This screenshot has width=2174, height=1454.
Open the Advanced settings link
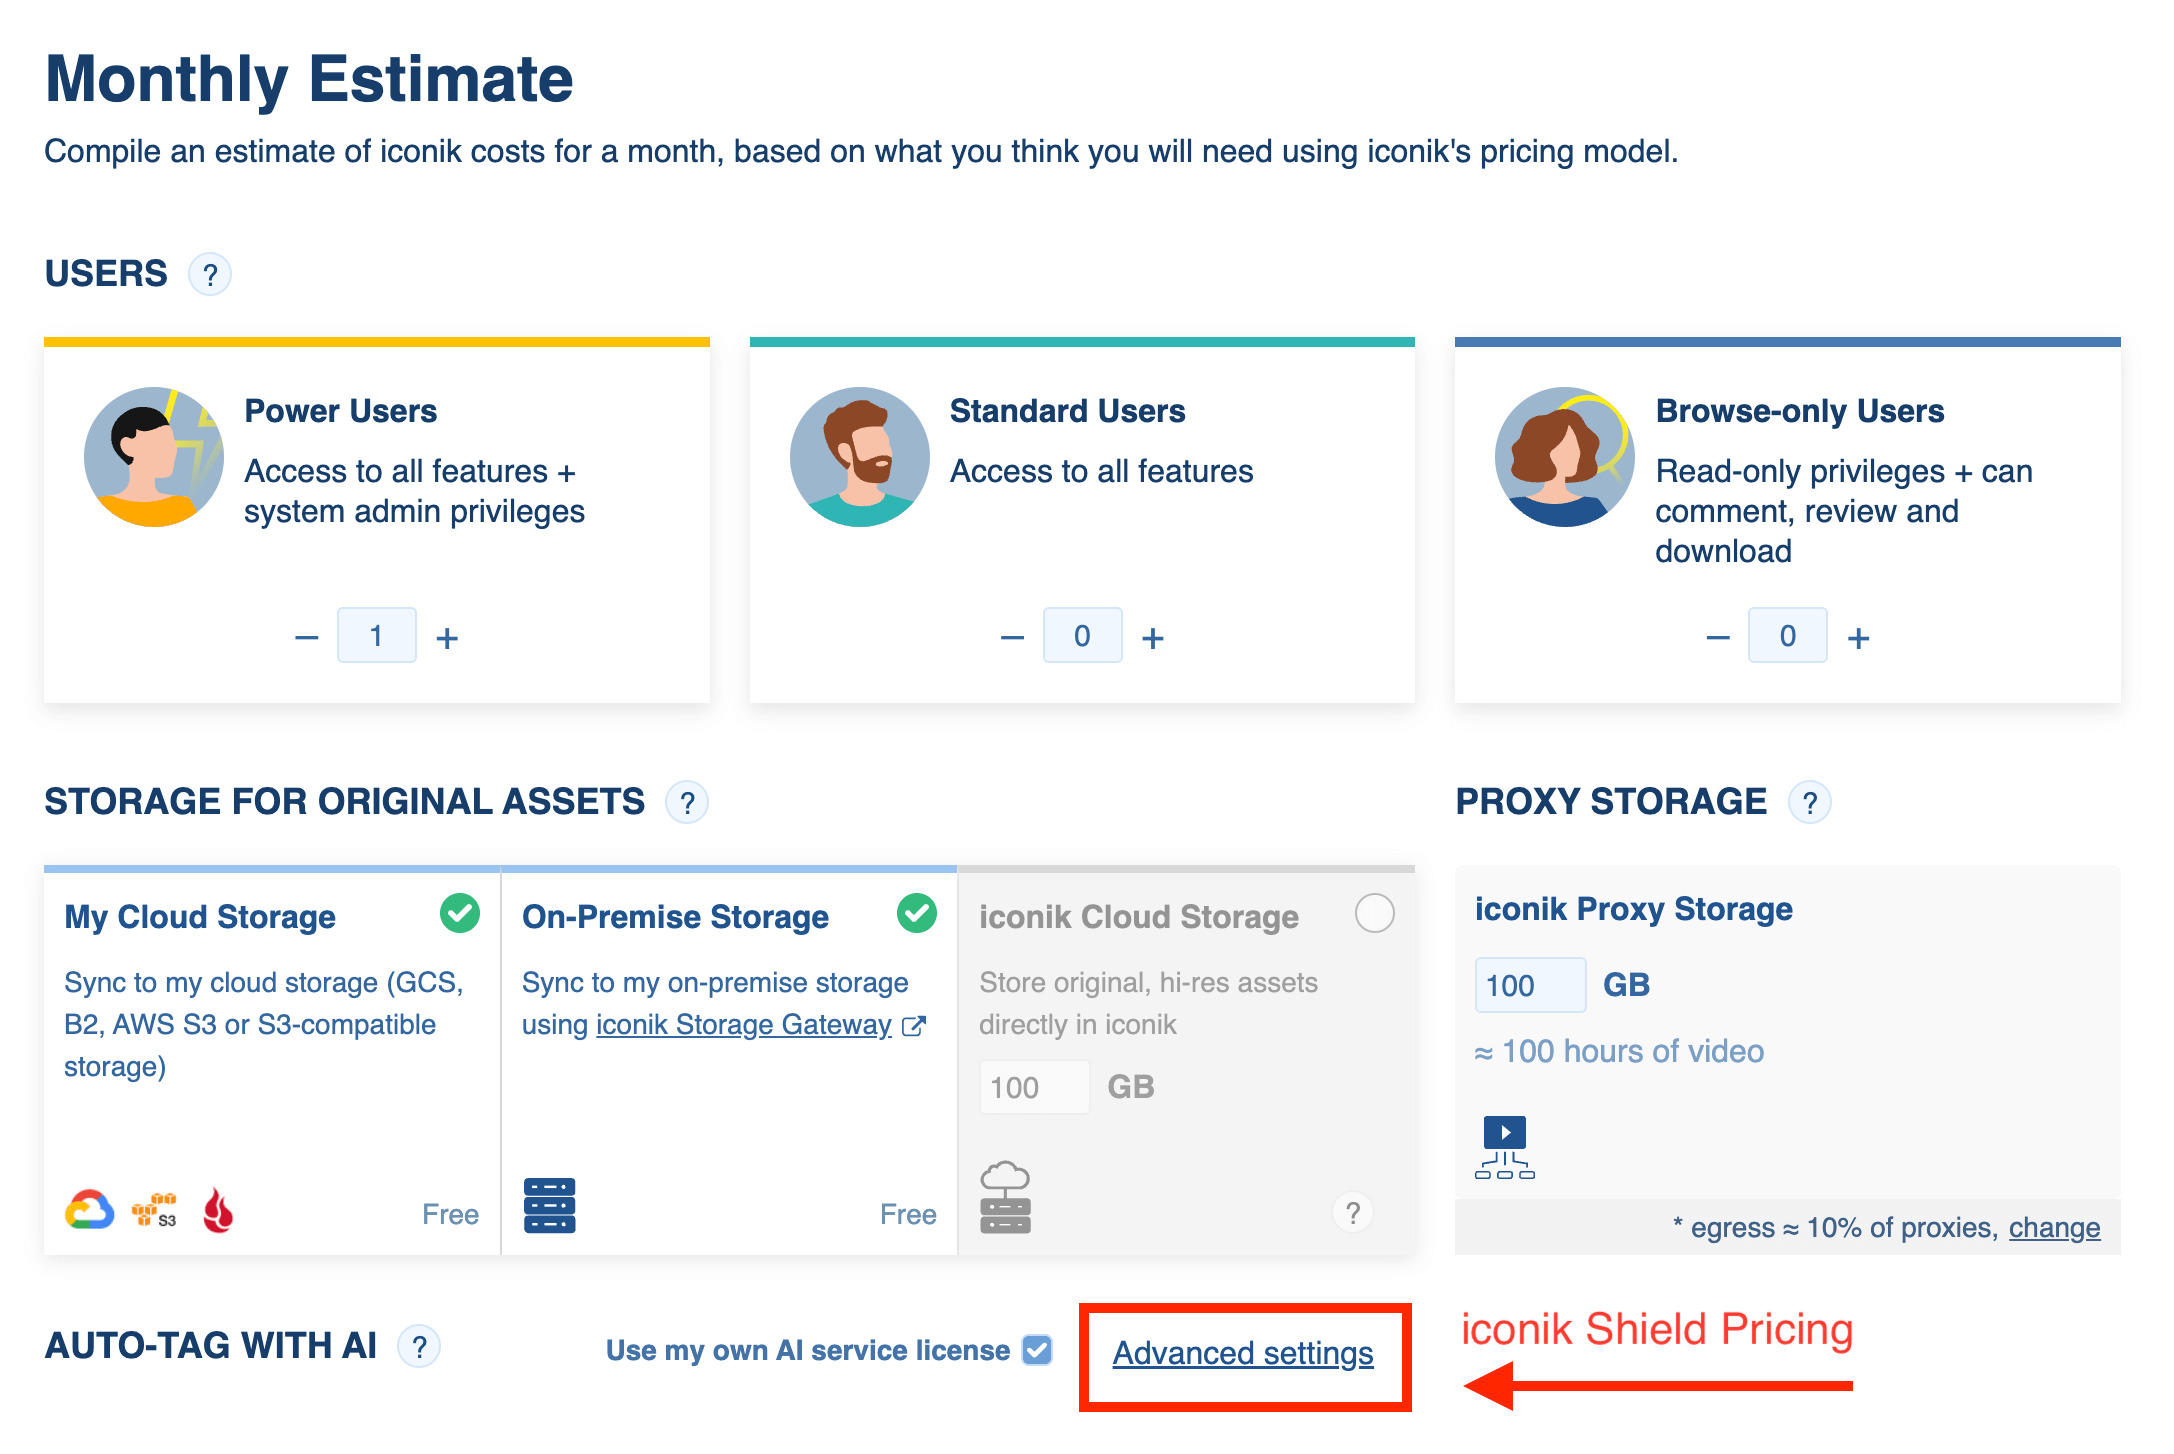point(1243,1353)
